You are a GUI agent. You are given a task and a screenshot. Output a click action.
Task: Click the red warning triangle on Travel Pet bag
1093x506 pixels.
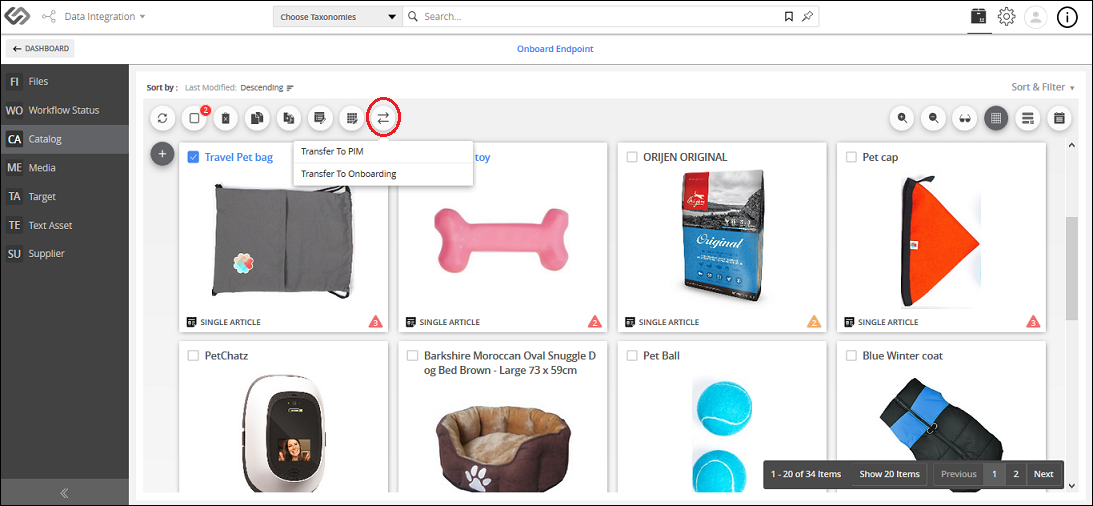[376, 322]
